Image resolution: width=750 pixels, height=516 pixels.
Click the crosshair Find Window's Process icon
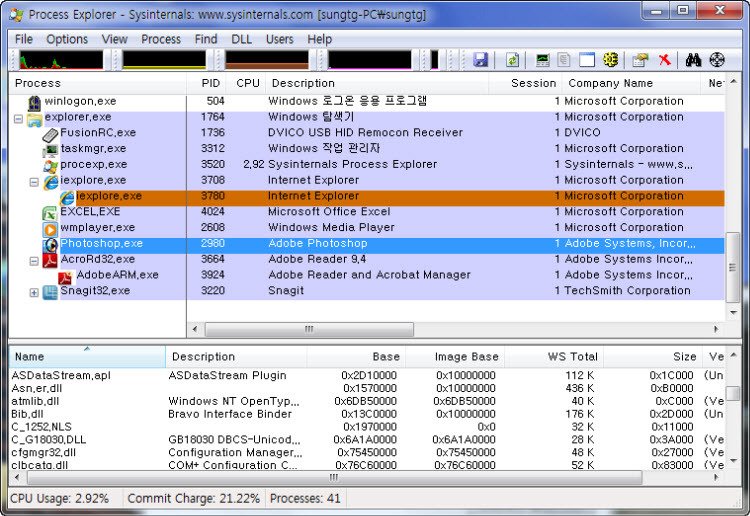[x=717, y=60]
